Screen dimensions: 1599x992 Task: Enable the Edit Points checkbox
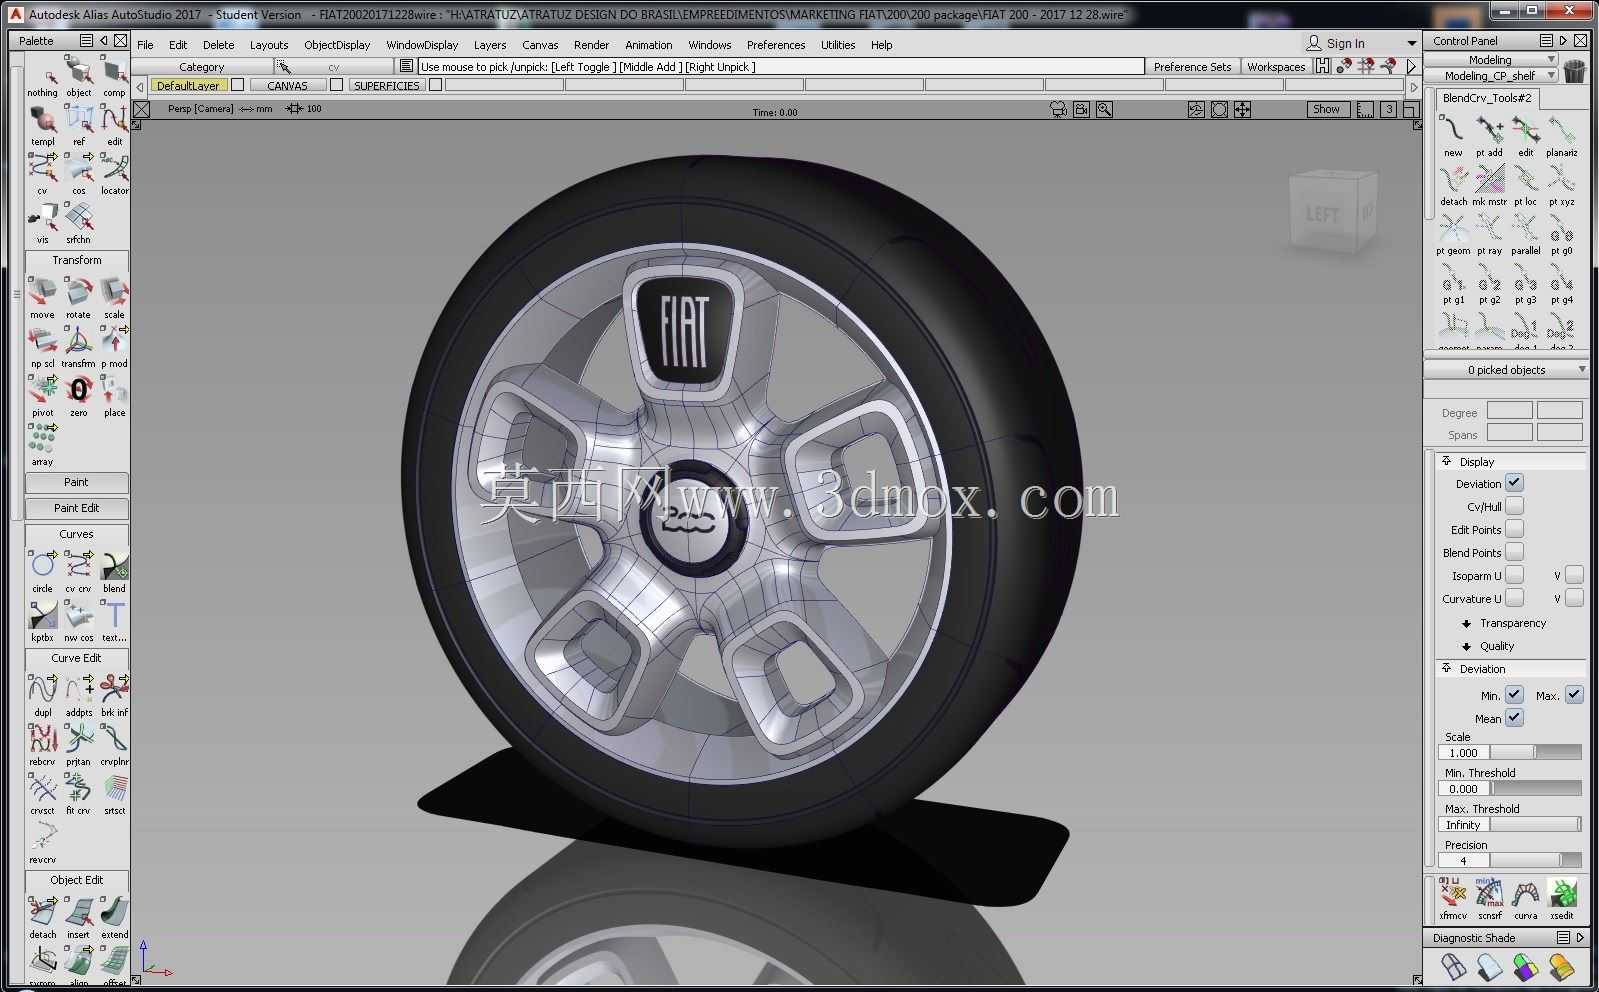pyautogui.click(x=1515, y=529)
